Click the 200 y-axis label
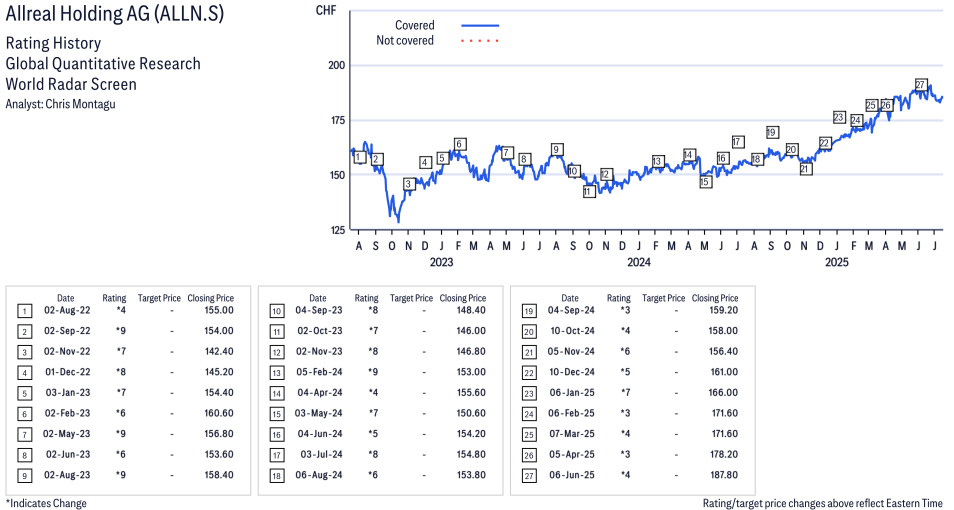 click(x=336, y=65)
